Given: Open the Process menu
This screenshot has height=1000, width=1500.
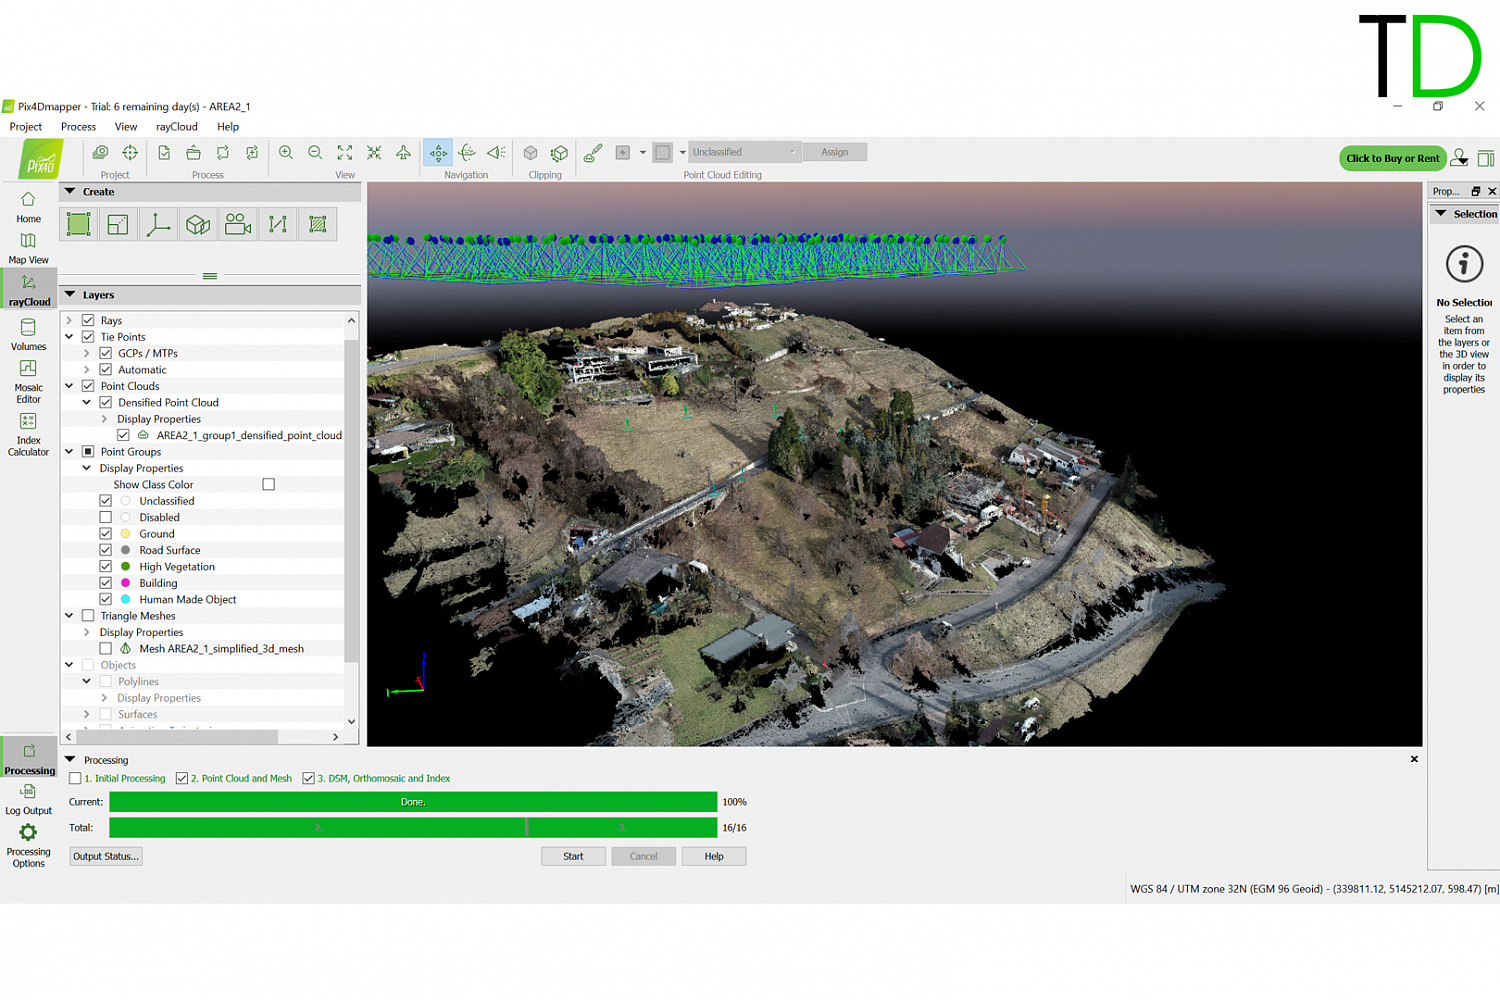Looking at the screenshot, I should 78,126.
